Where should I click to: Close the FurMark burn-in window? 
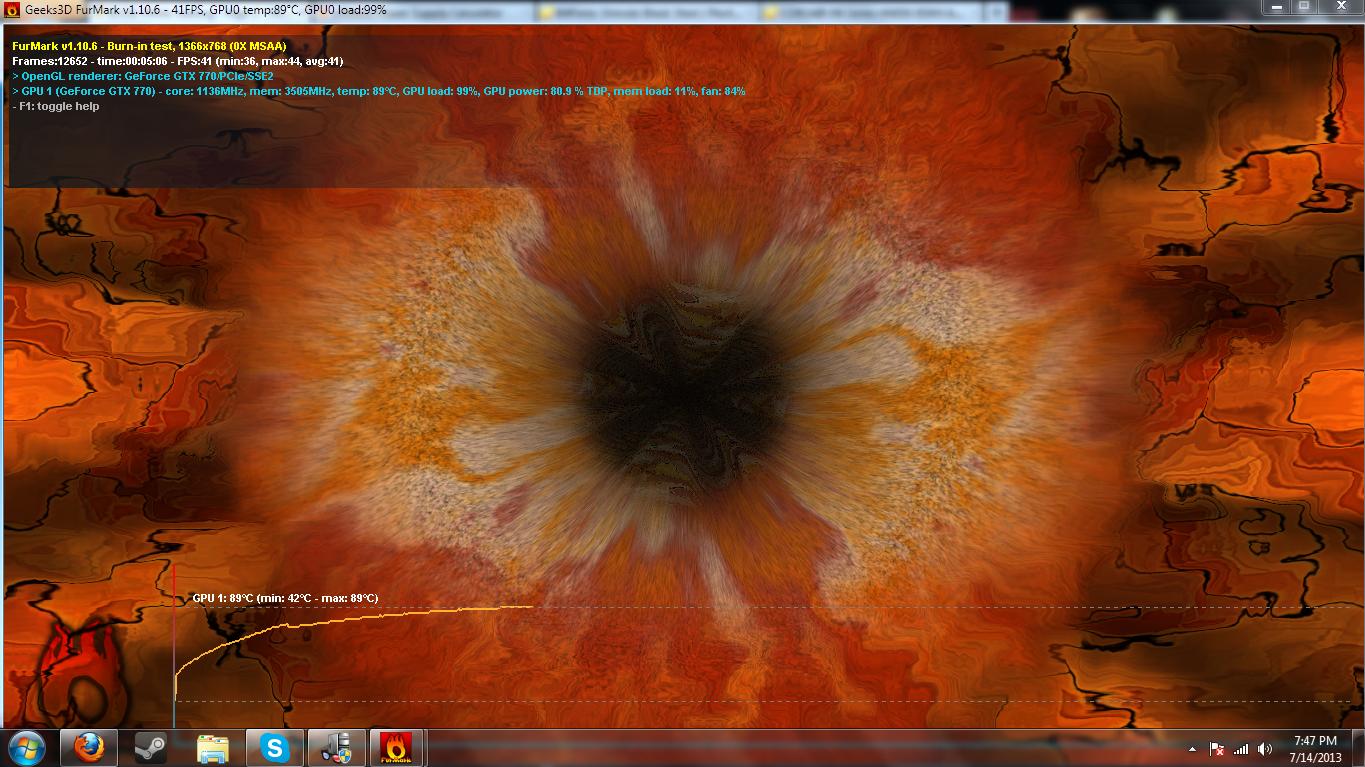(x=1340, y=6)
